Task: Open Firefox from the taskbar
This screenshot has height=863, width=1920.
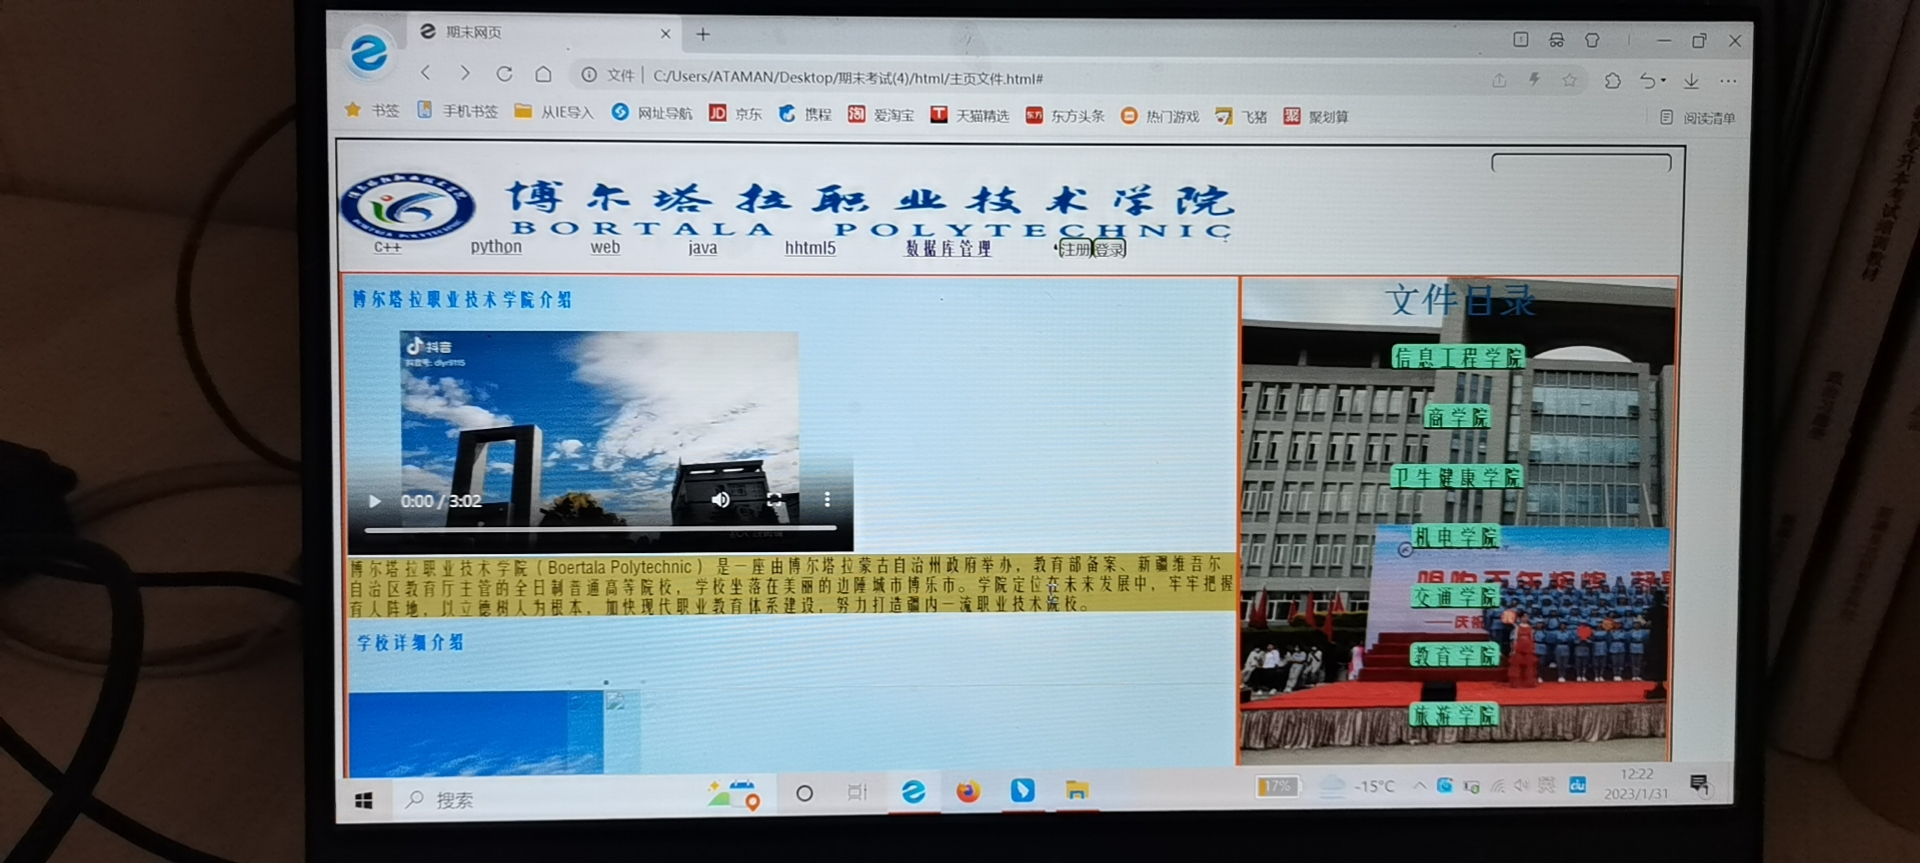Action: click(x=967, y=792)
